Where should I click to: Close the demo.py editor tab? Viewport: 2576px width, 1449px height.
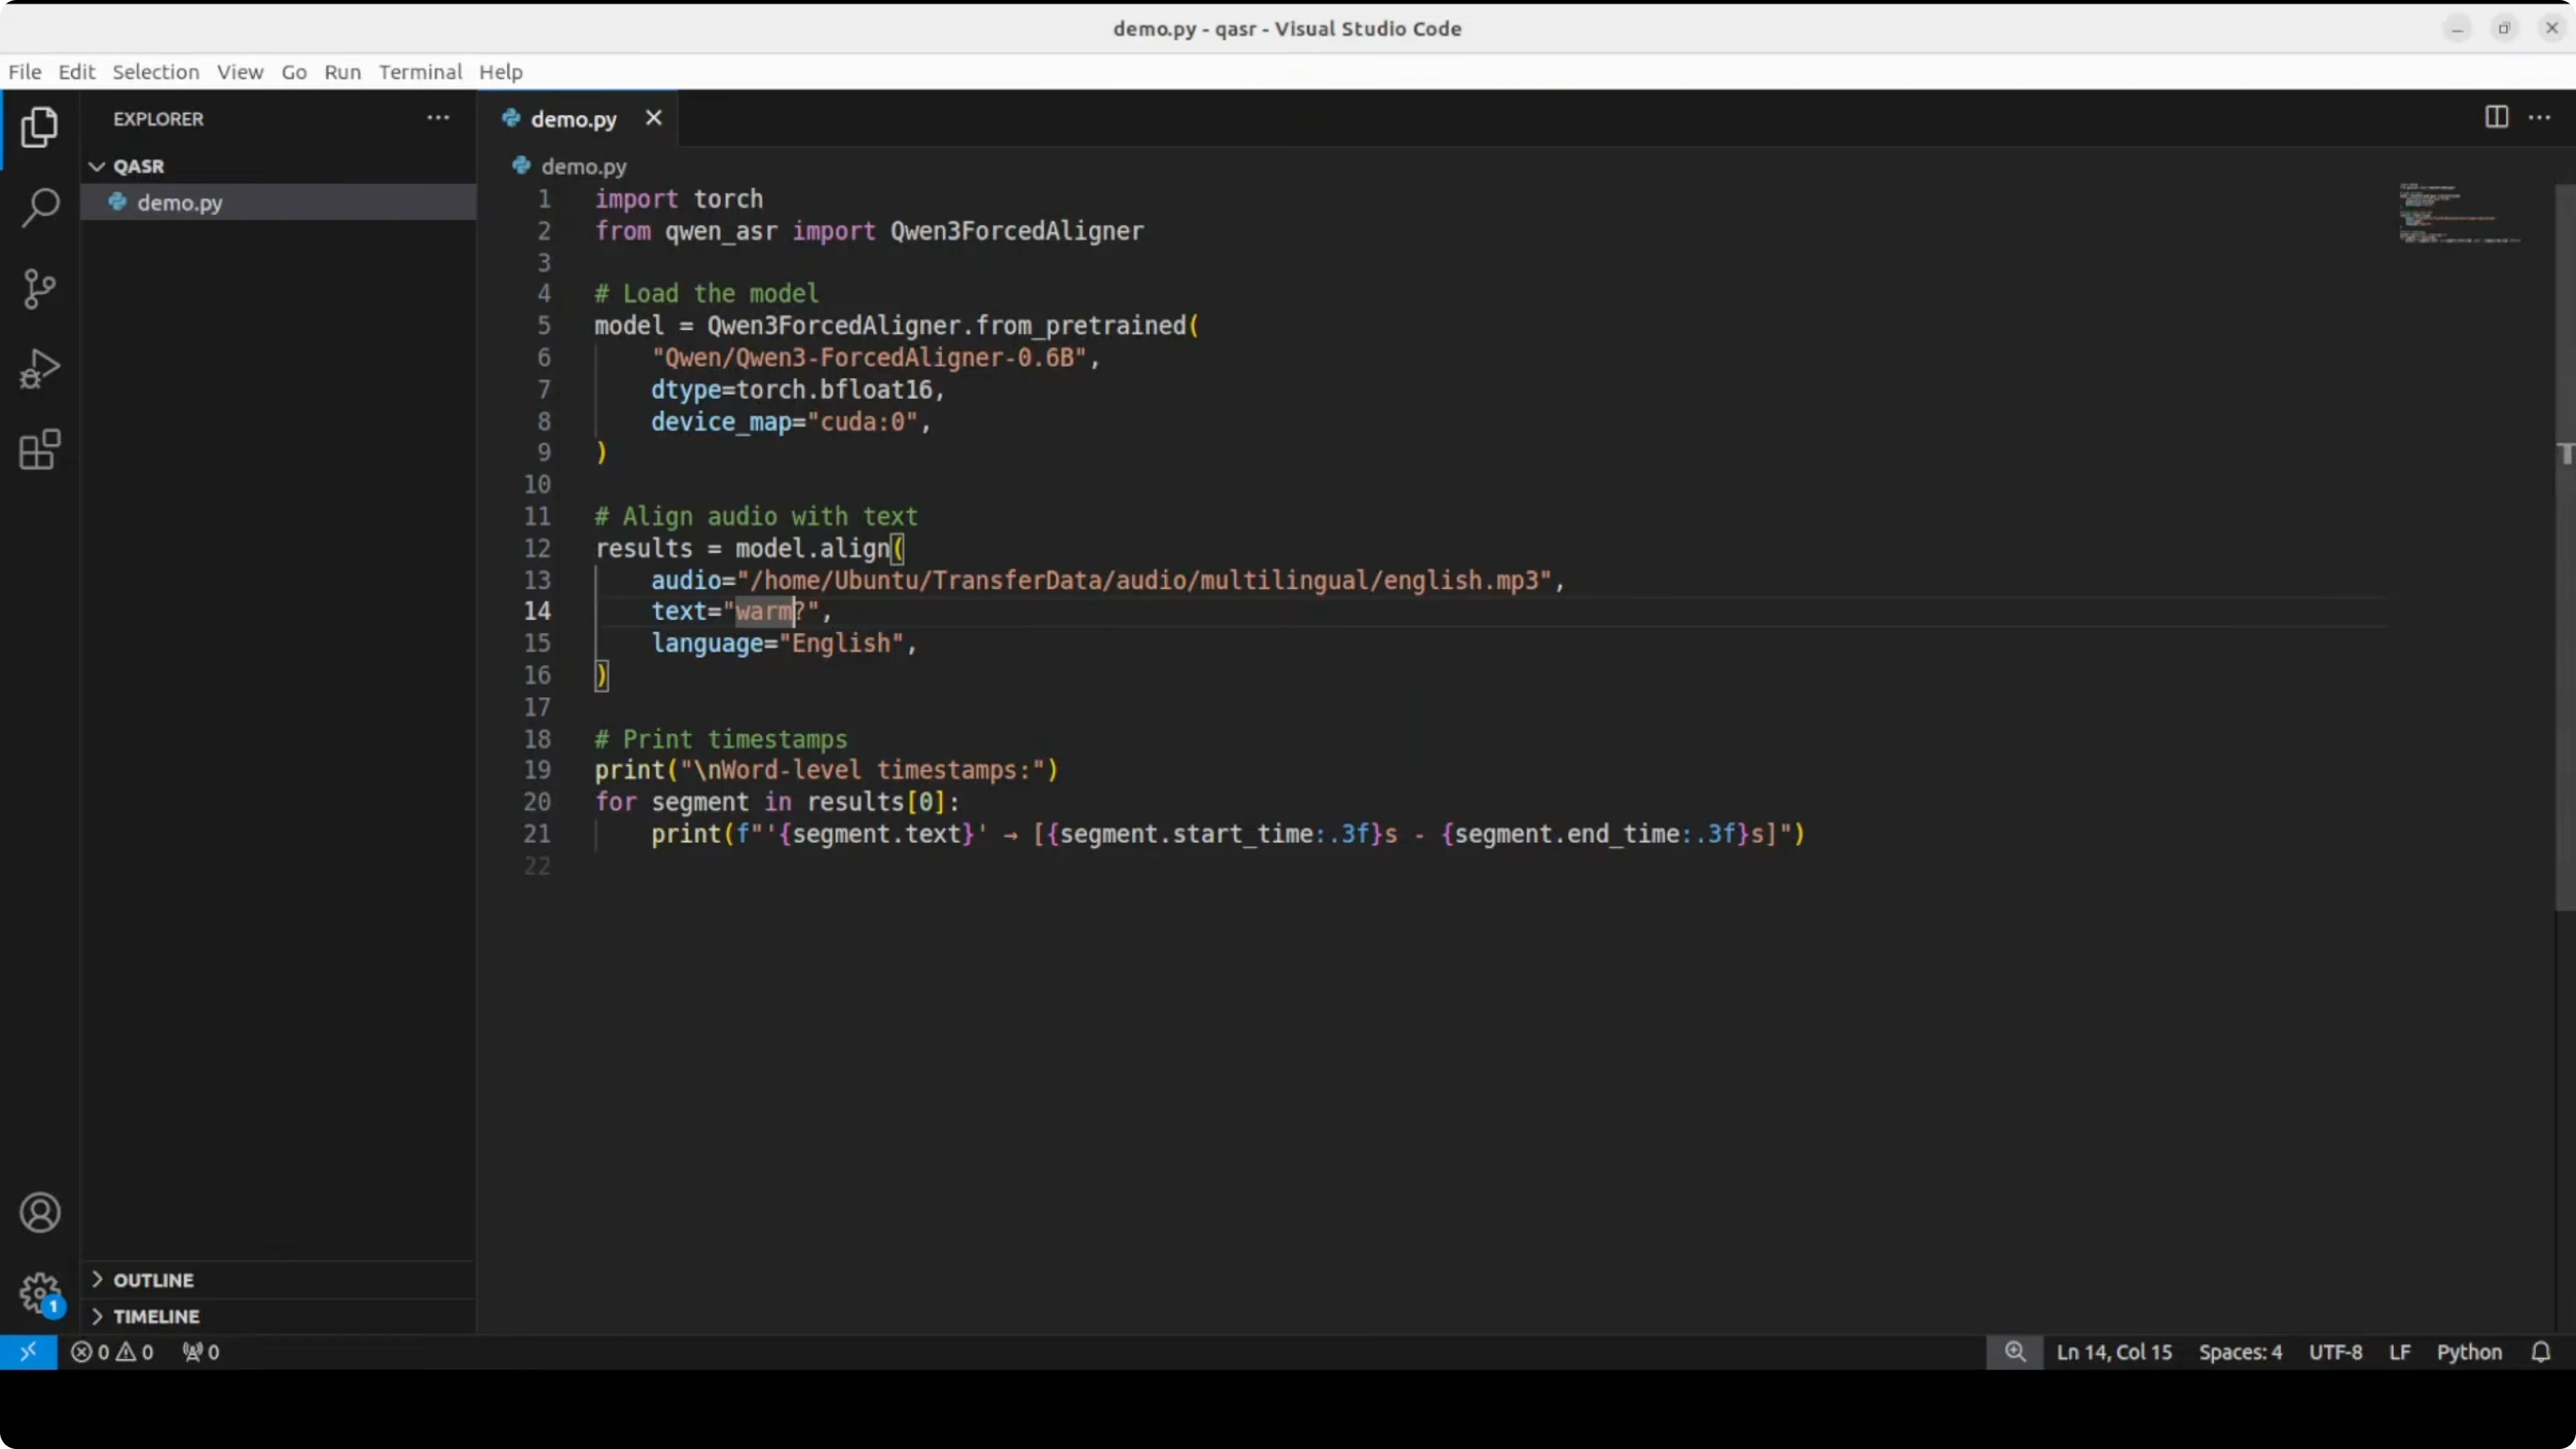tap(653, 118)
